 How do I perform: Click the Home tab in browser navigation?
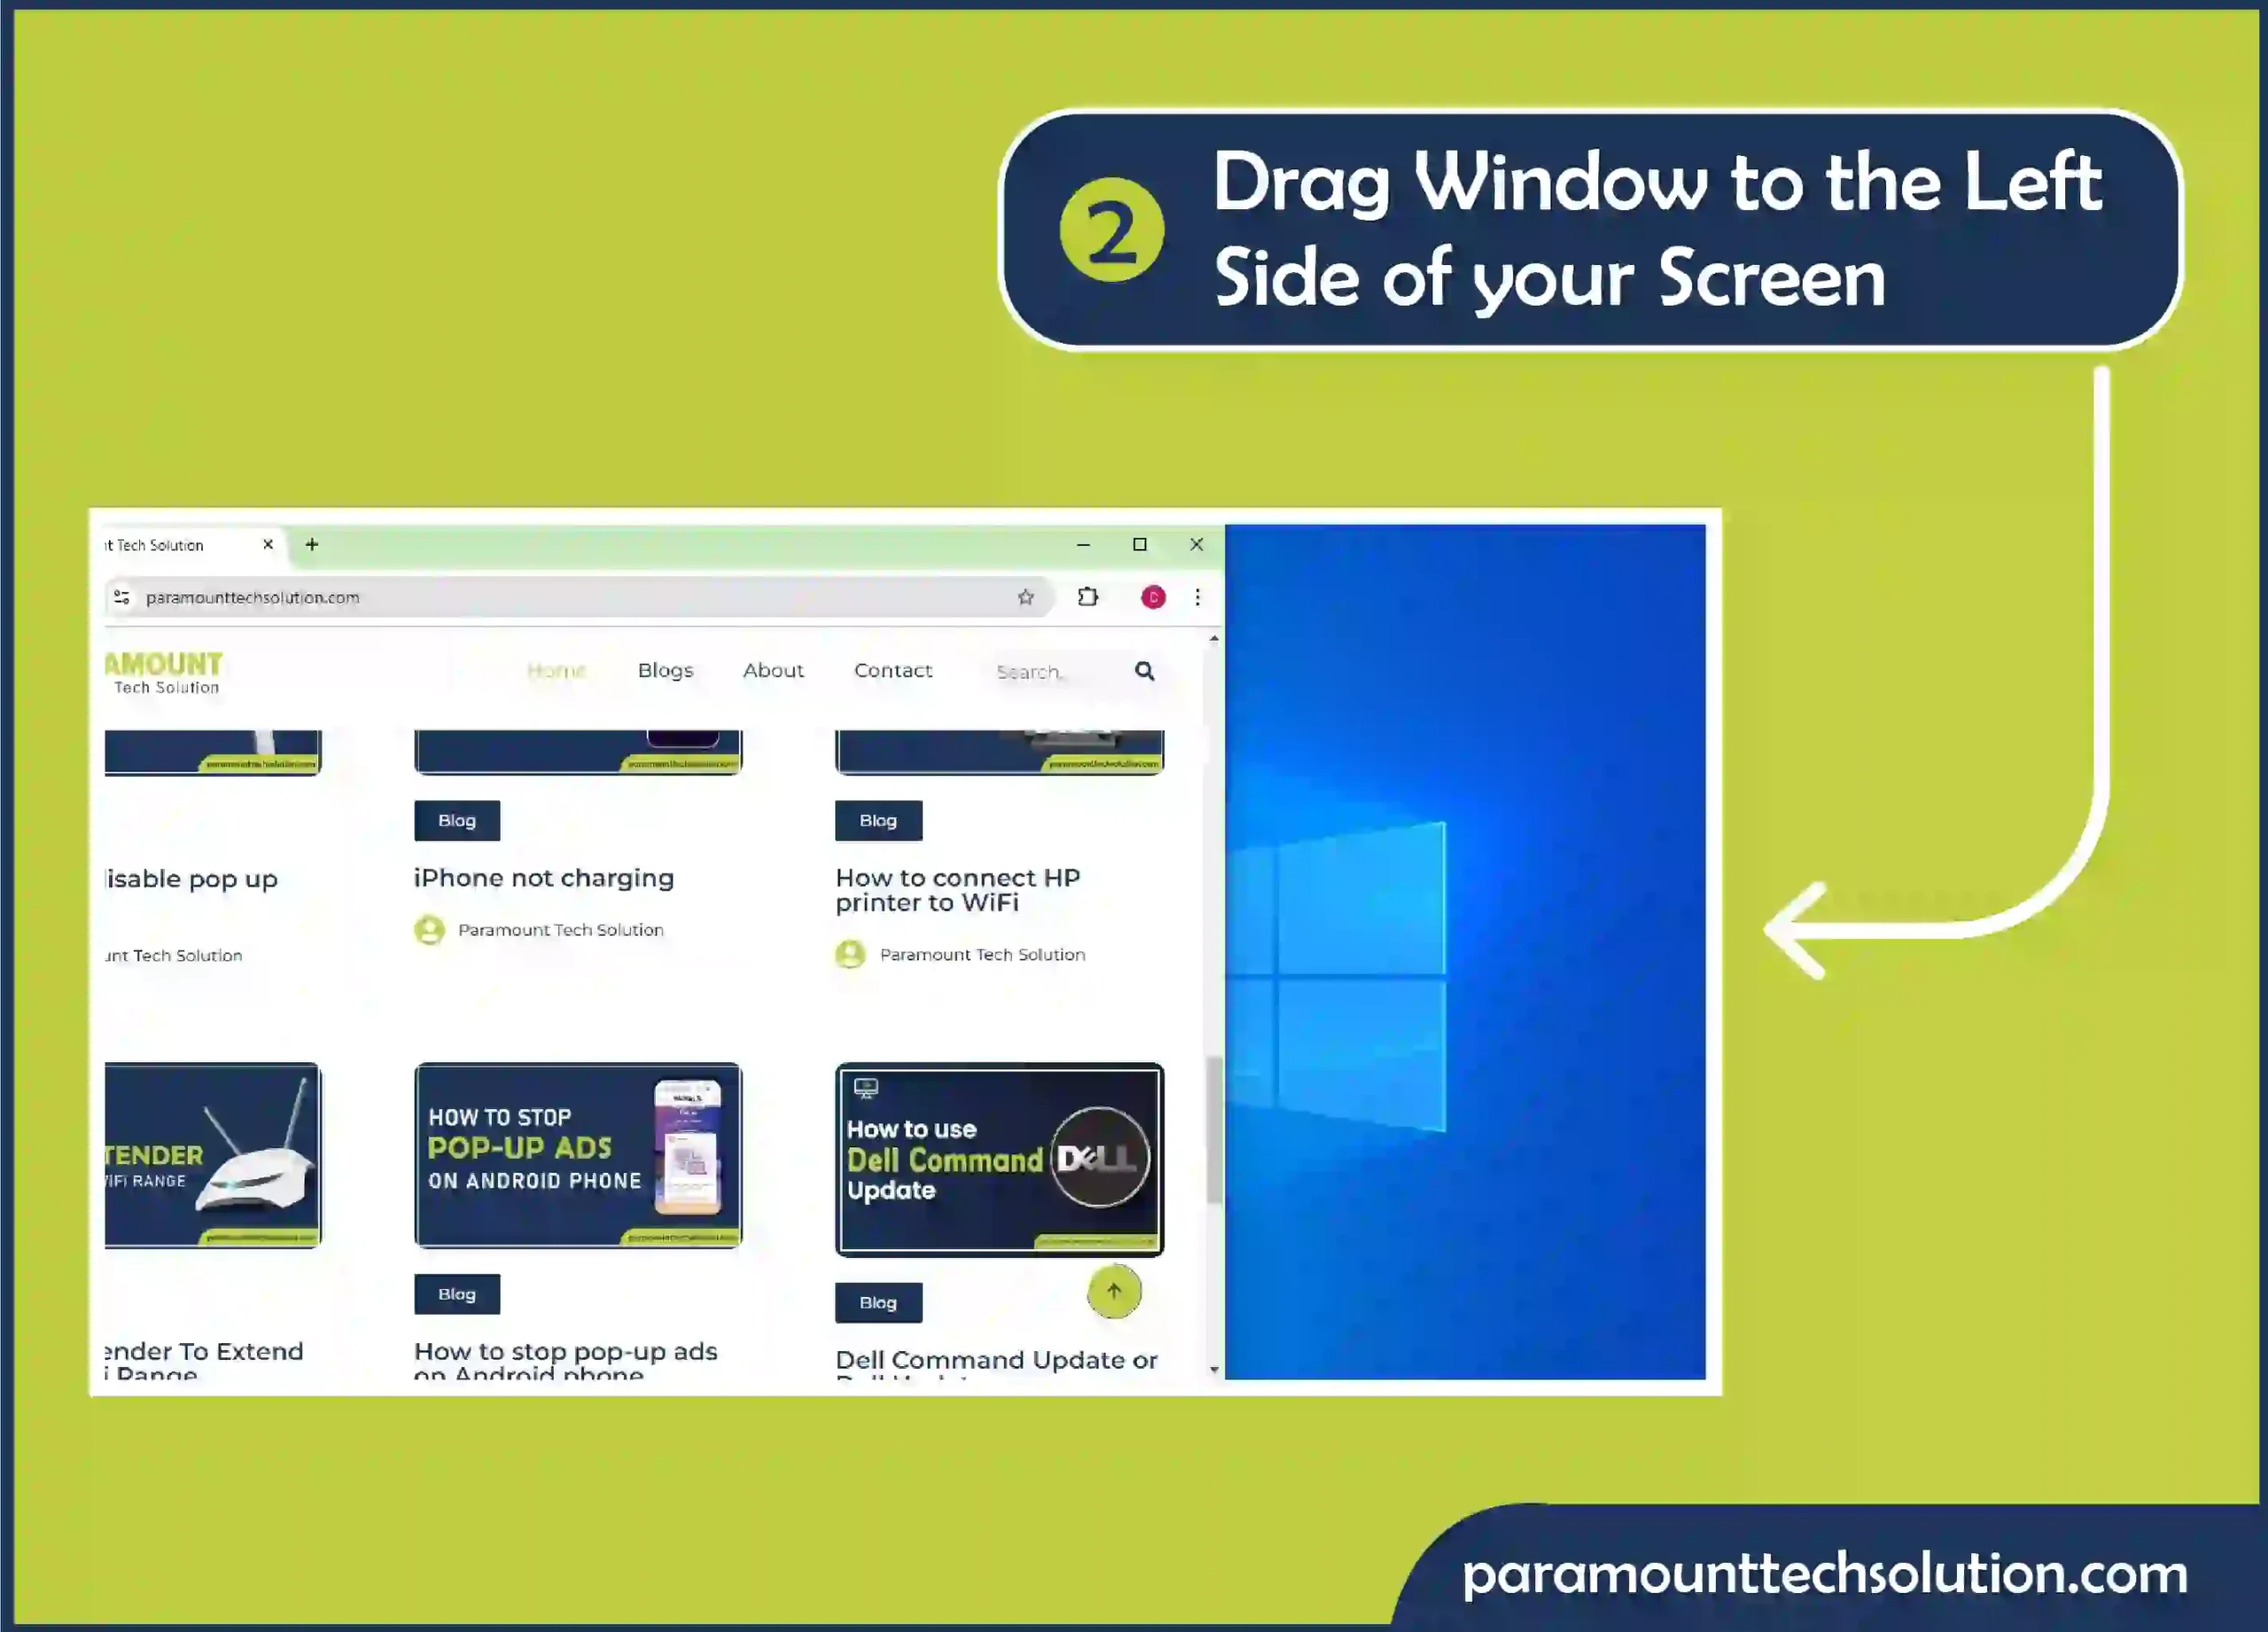pyautogui.click(x=556, y=671)
